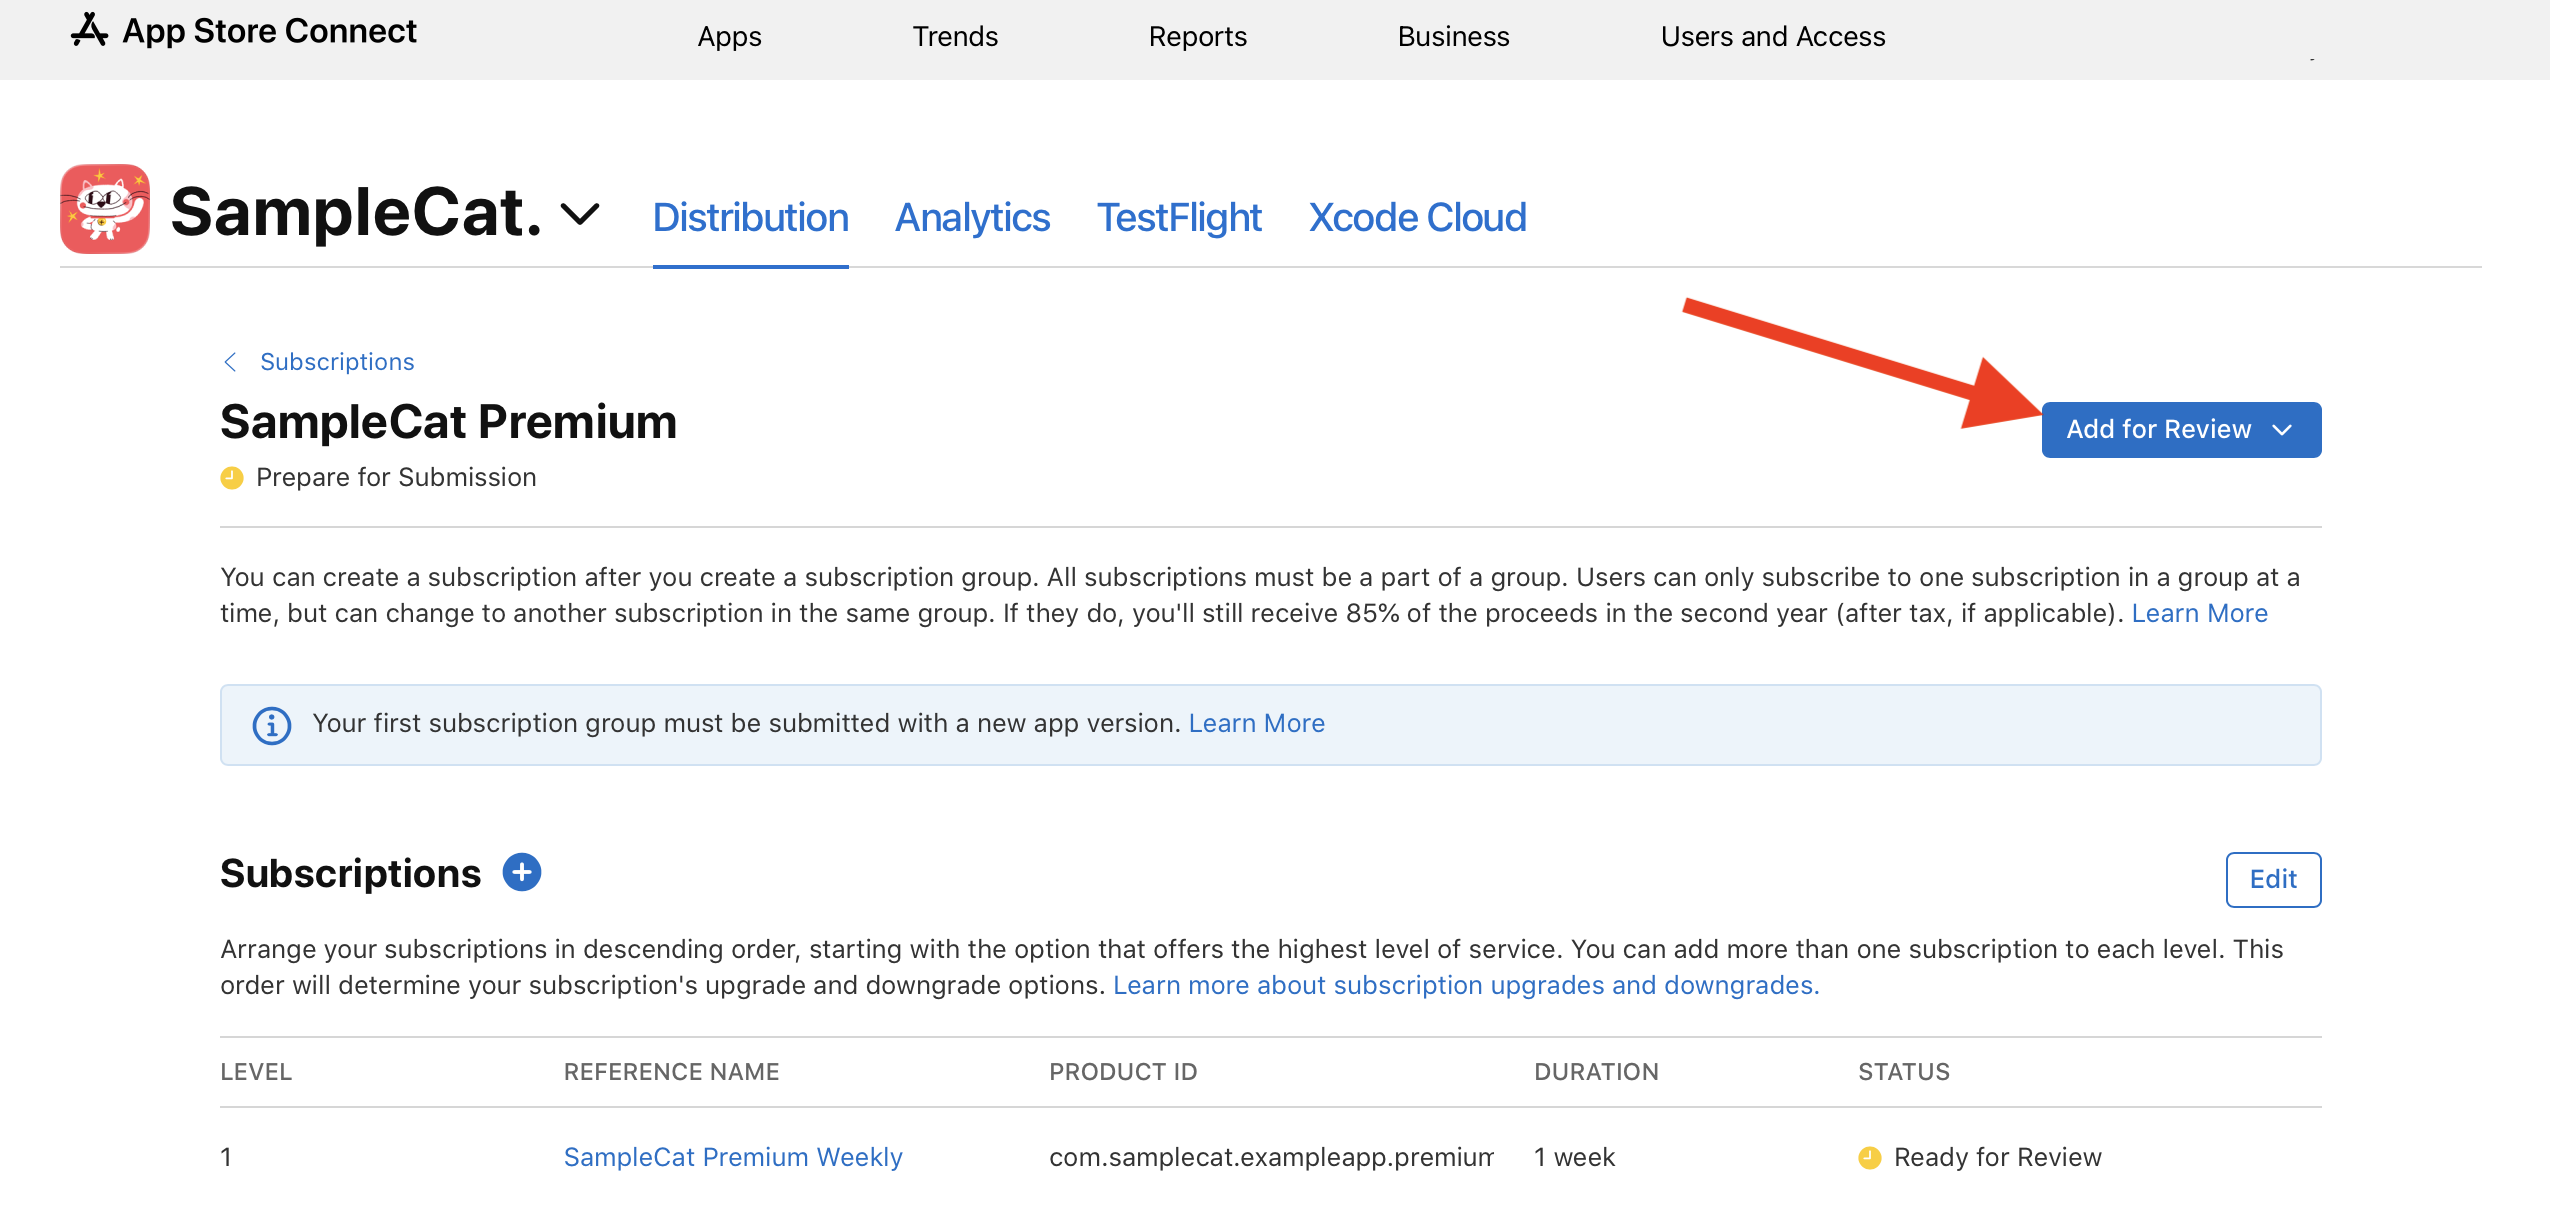
Task: Switch to the Analytics tab
Action: pyautogui.click(x=972, y=218)
